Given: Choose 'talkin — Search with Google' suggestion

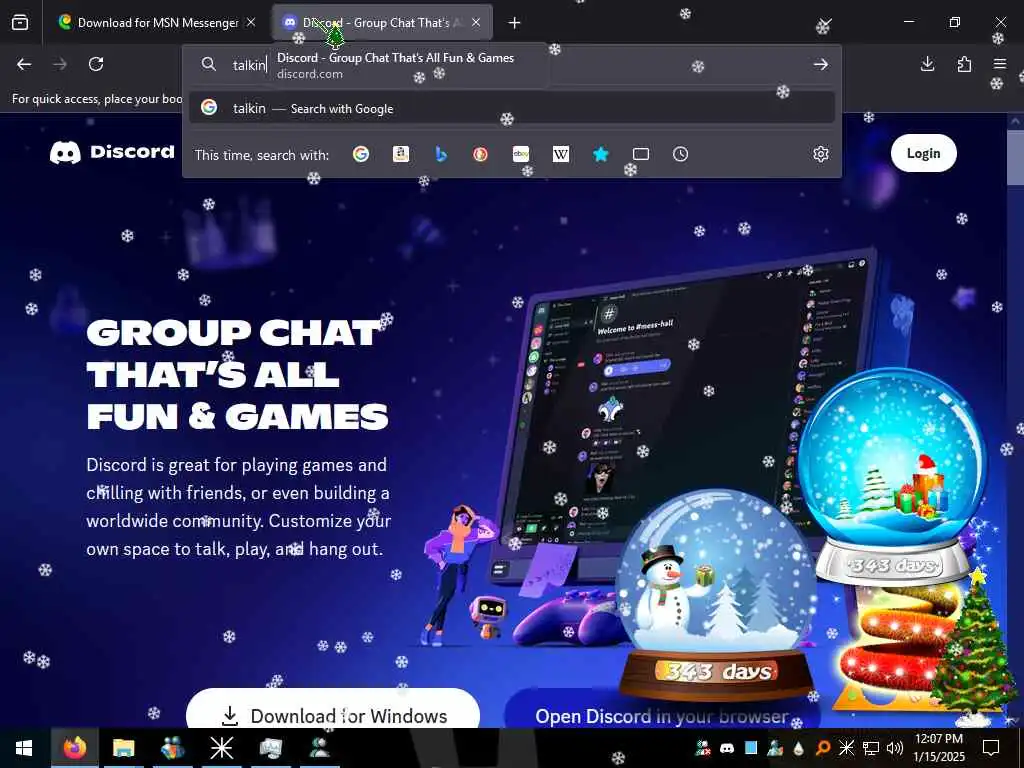Looking at the screenshot, I should click(512, 108).
